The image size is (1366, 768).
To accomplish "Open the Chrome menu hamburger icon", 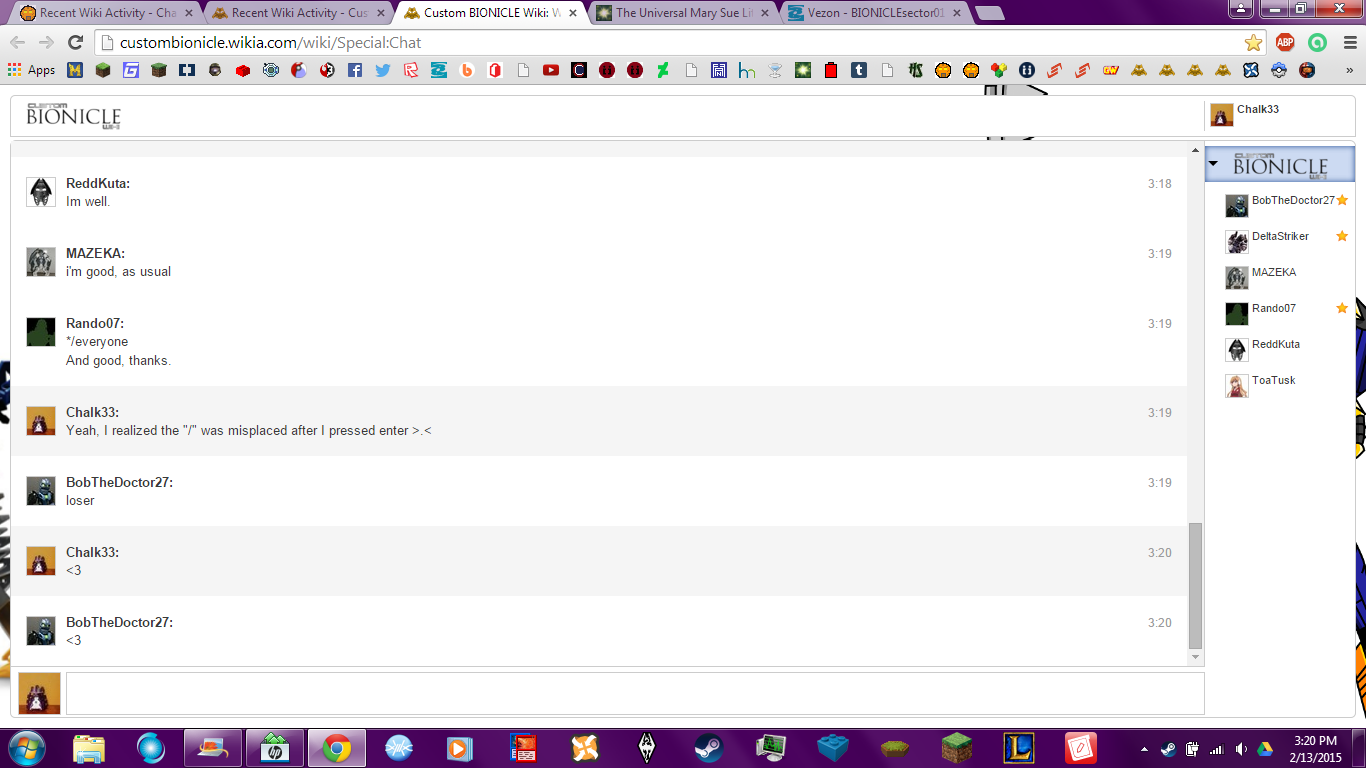I will (x=1350, y=42).
